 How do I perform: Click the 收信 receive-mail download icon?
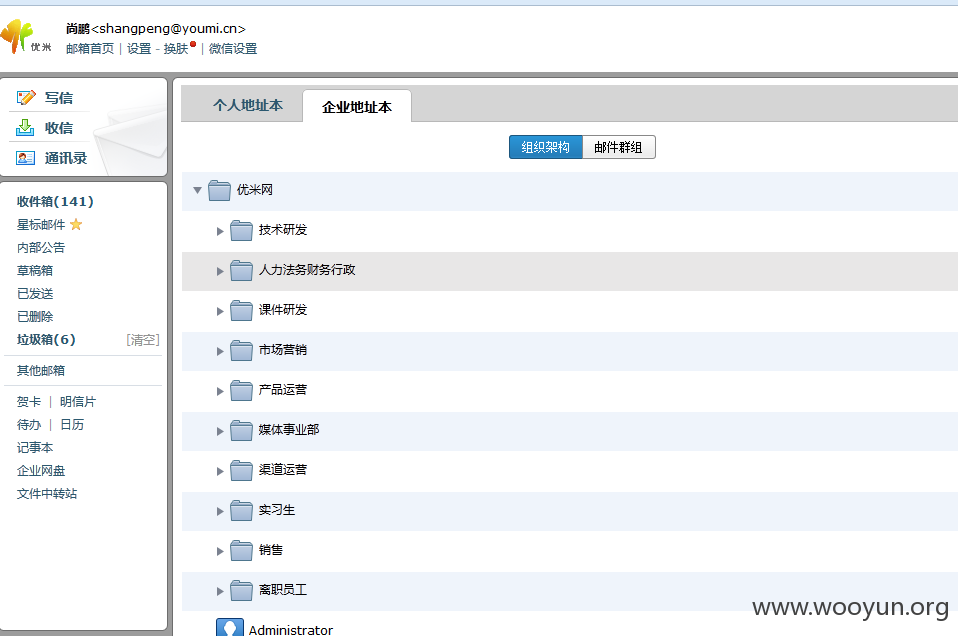[x=25, y=128]
